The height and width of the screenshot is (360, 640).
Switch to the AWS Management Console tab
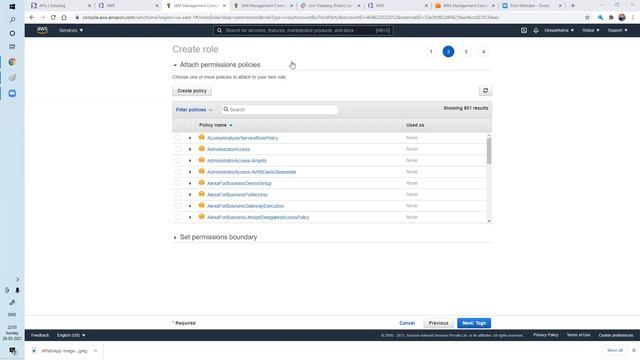tap(463, 6)
